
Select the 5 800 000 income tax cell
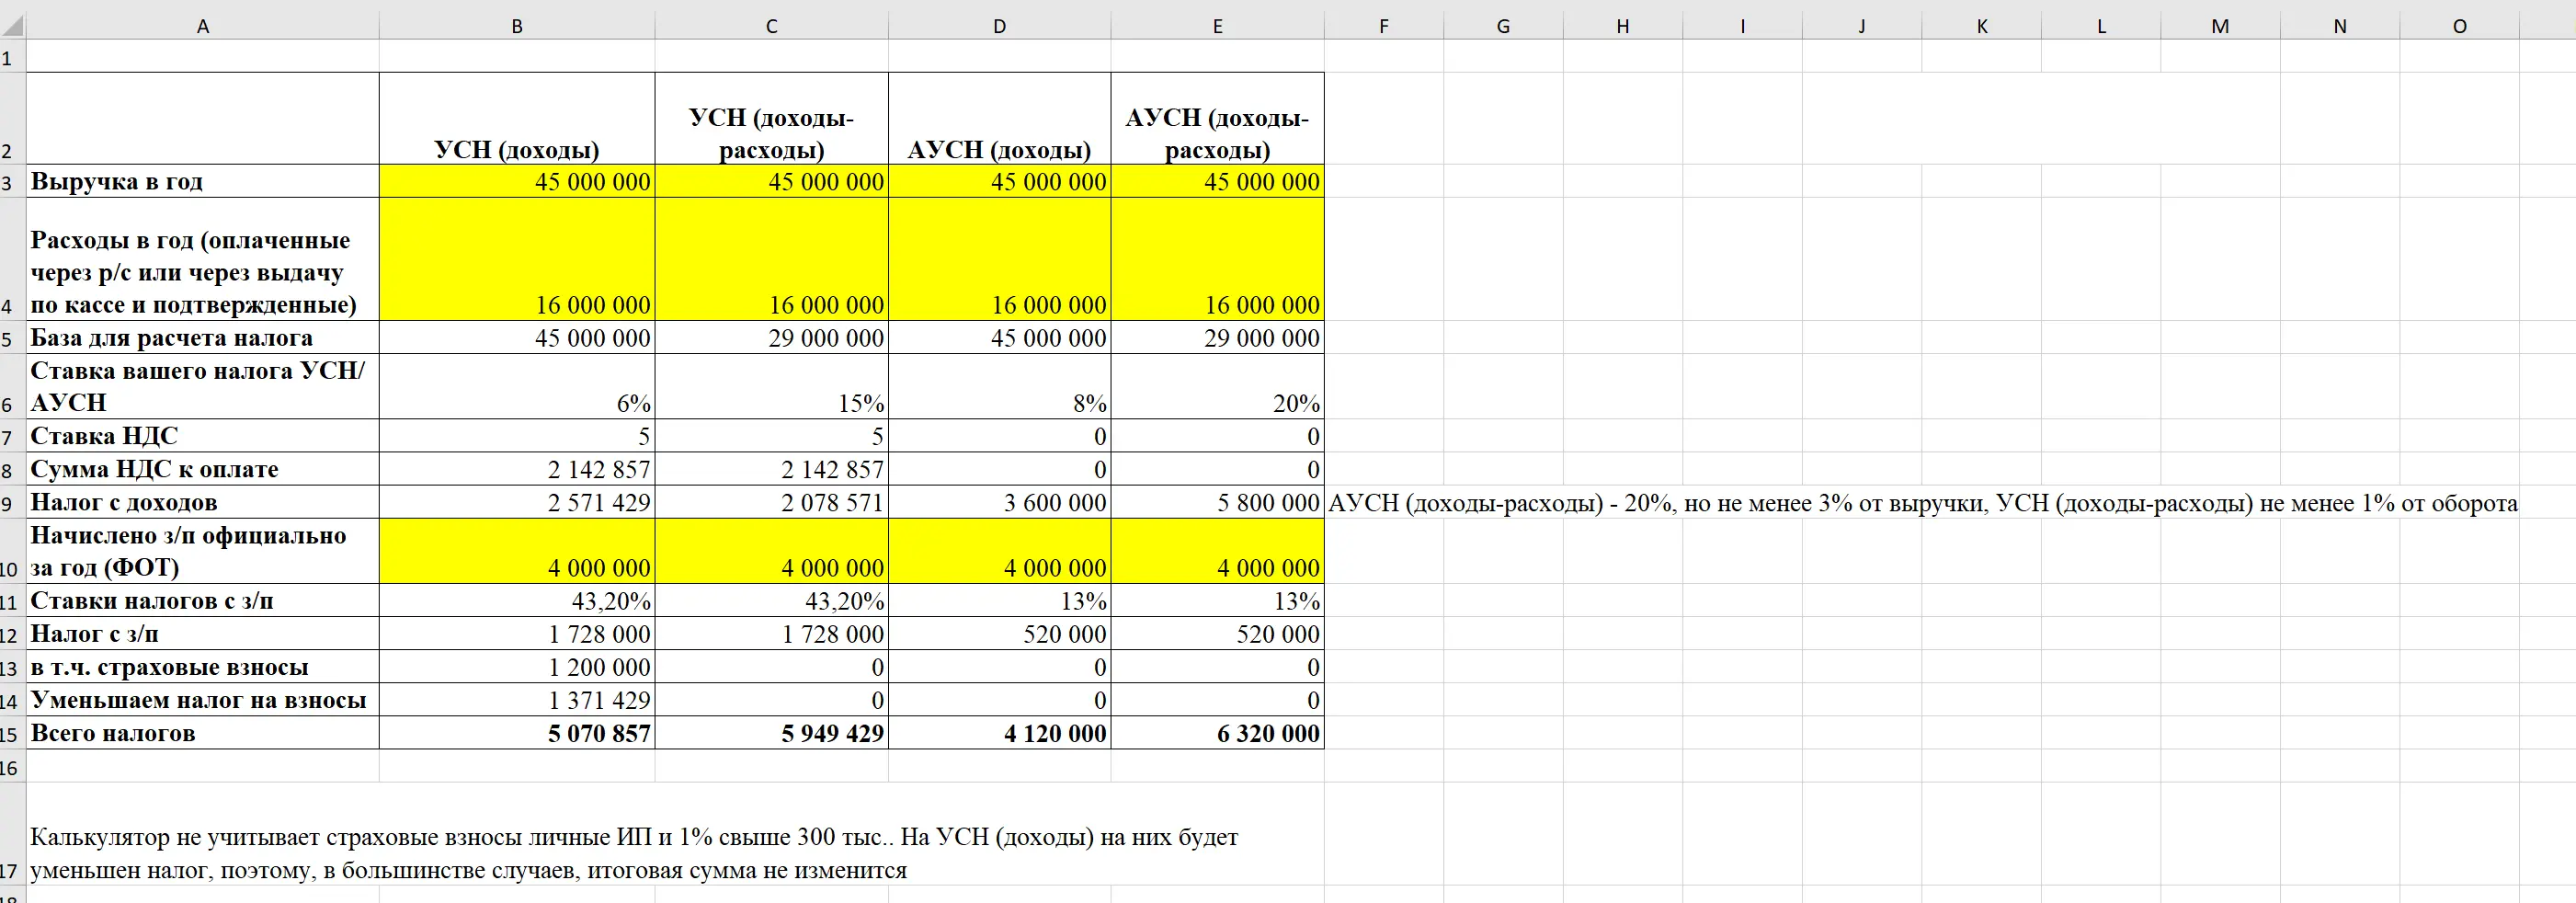(1217, 502)
